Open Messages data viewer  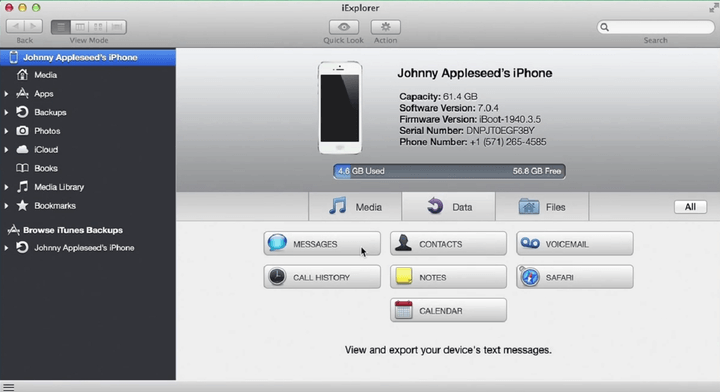tap(322, 244)
